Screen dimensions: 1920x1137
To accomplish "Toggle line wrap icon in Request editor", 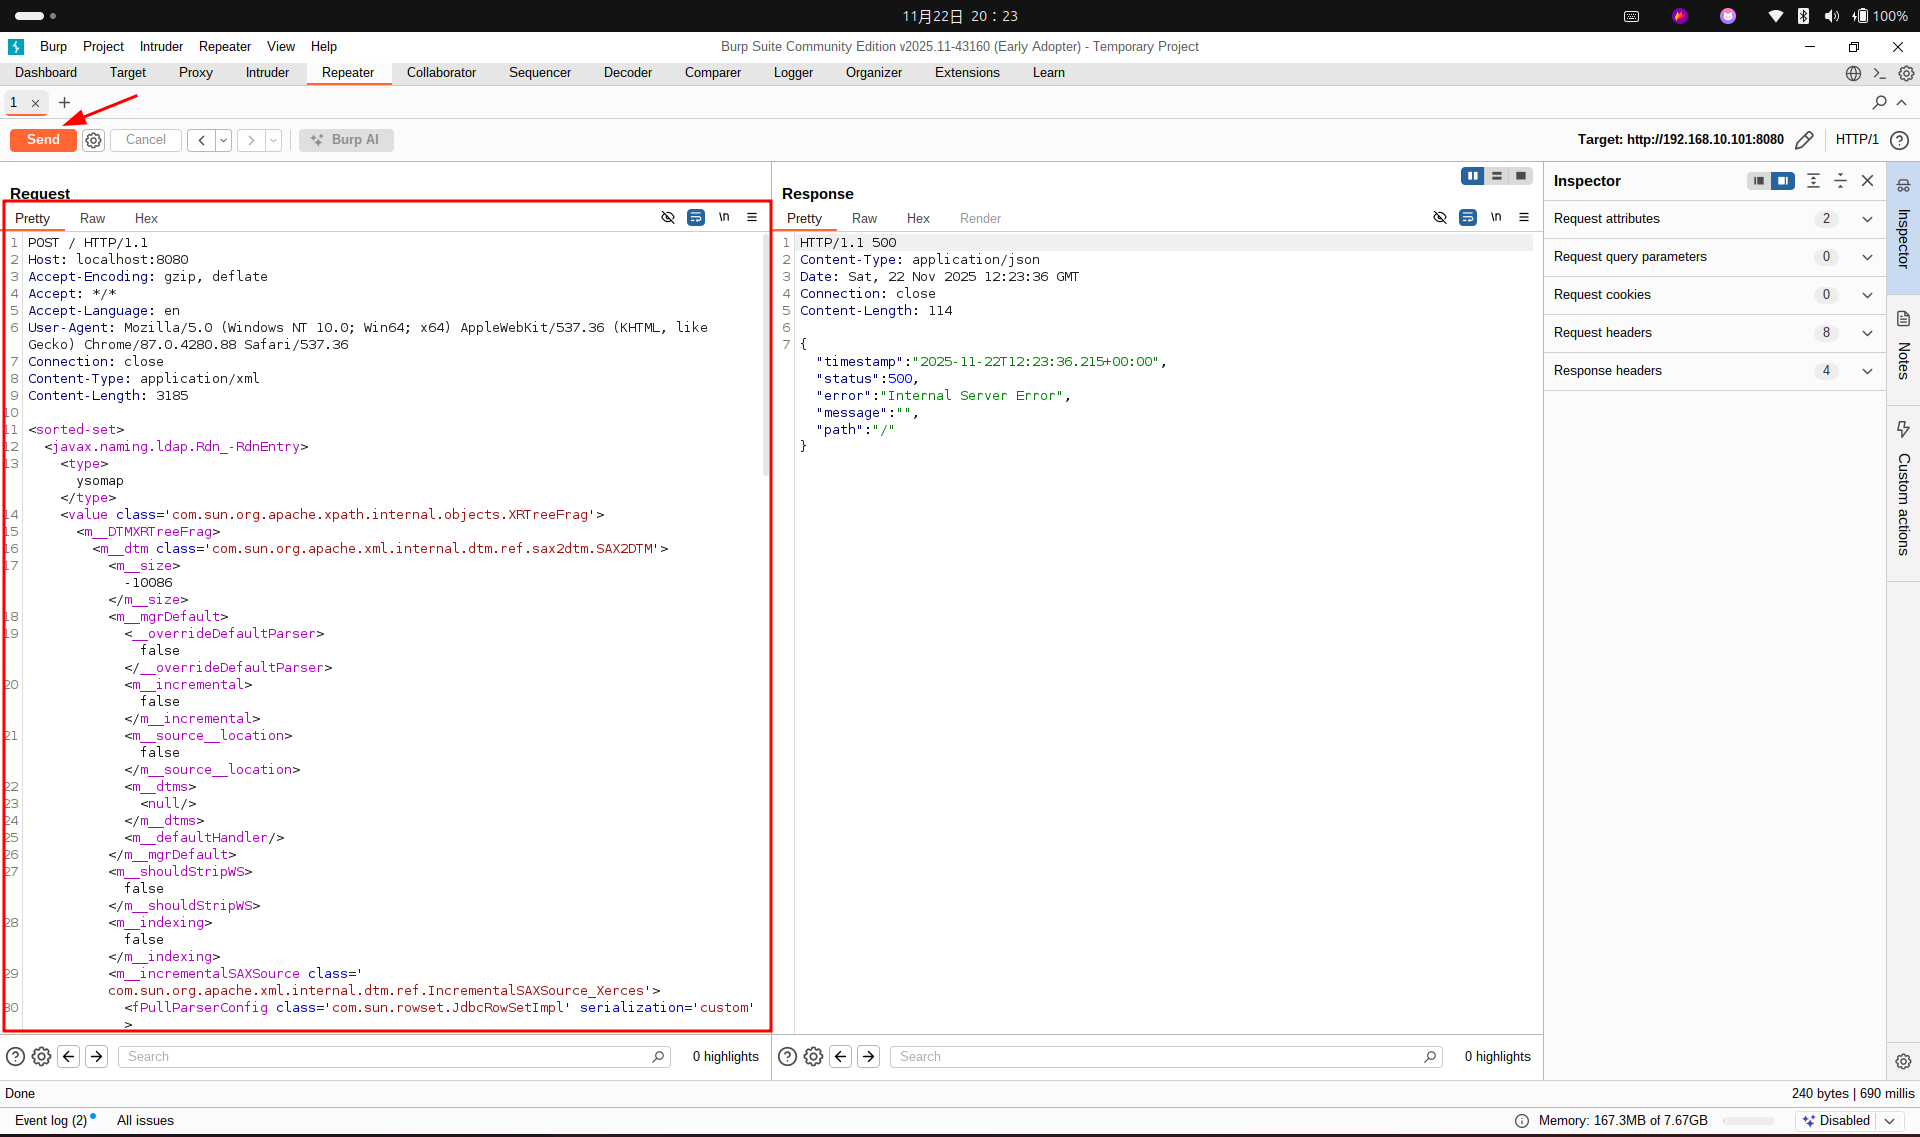I will click(696, 217).
